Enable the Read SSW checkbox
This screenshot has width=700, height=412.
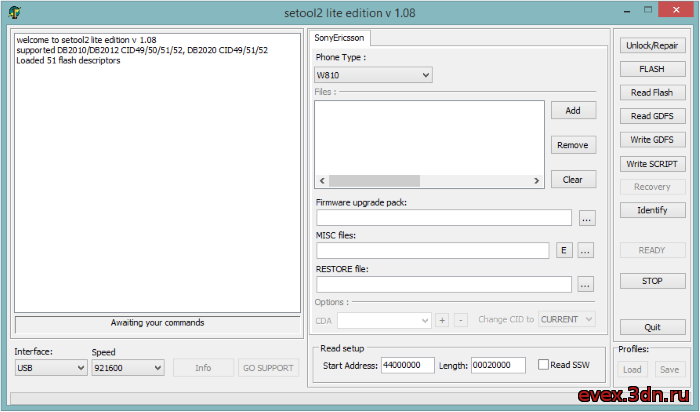[543, 365]
